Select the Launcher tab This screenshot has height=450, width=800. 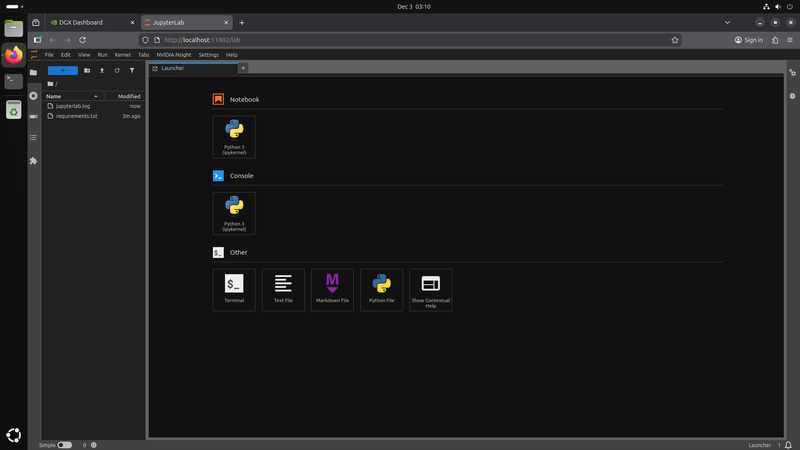click(x=193, y=68)
